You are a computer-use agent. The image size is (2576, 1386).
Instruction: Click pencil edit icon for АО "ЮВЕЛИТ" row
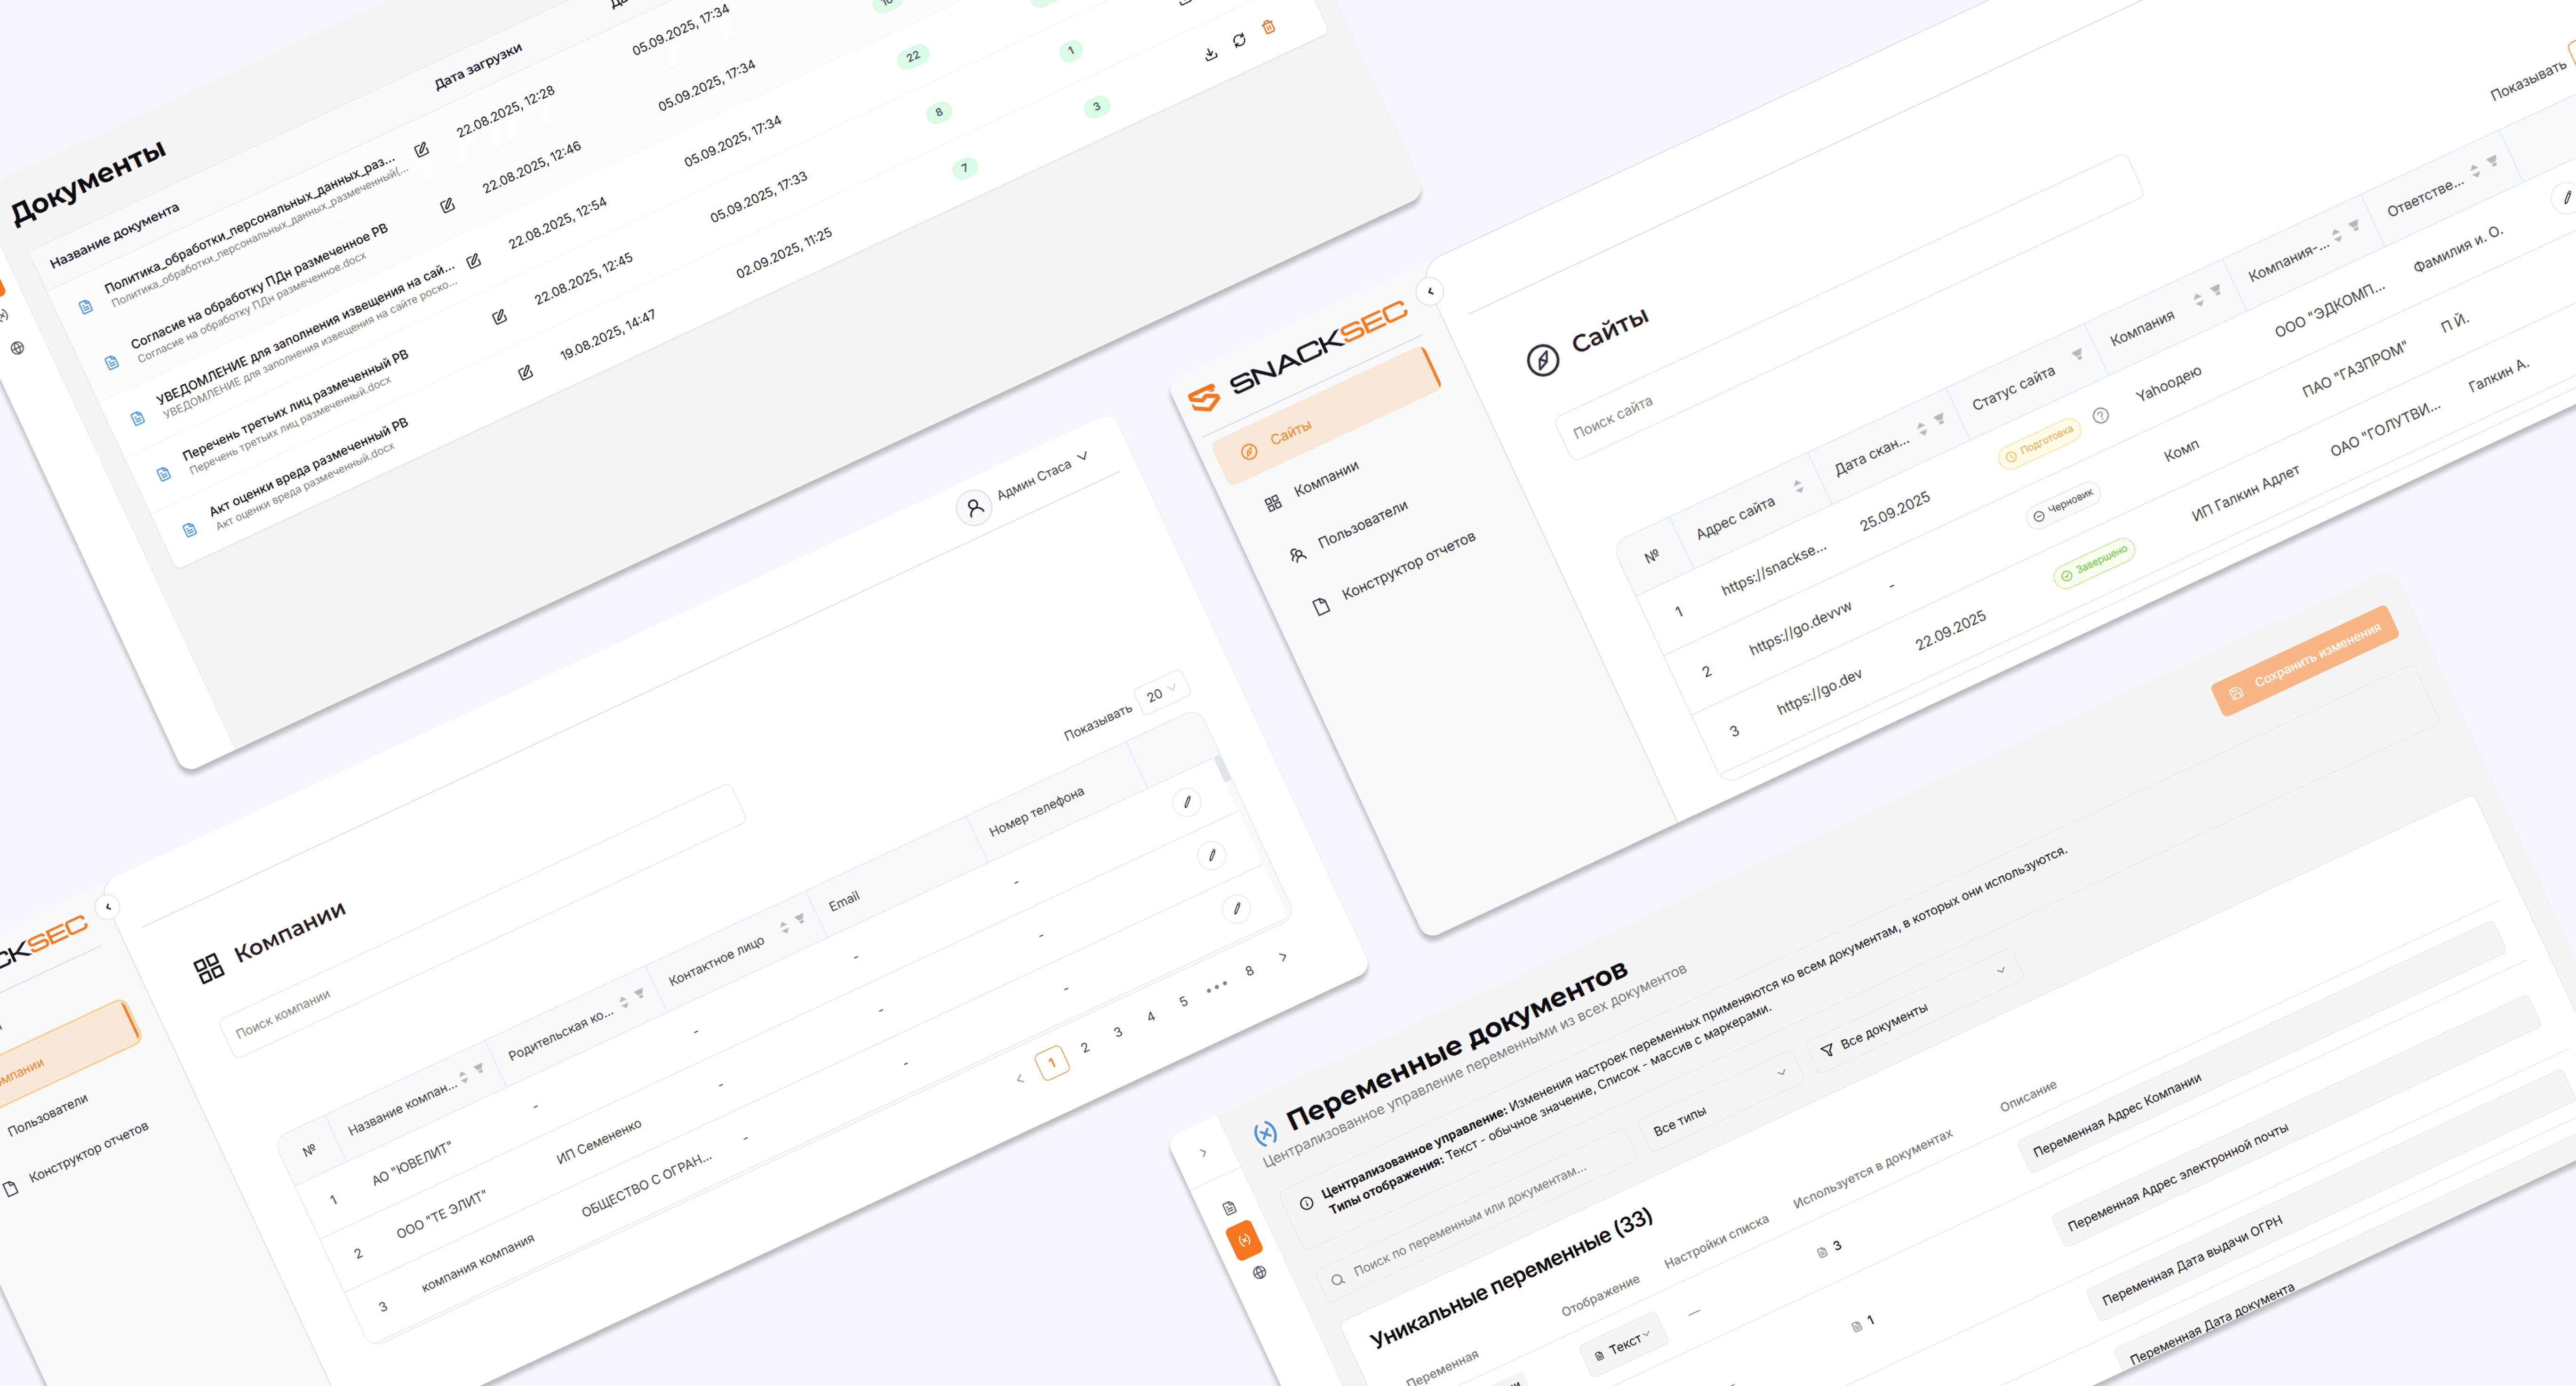click(1187, 801)
